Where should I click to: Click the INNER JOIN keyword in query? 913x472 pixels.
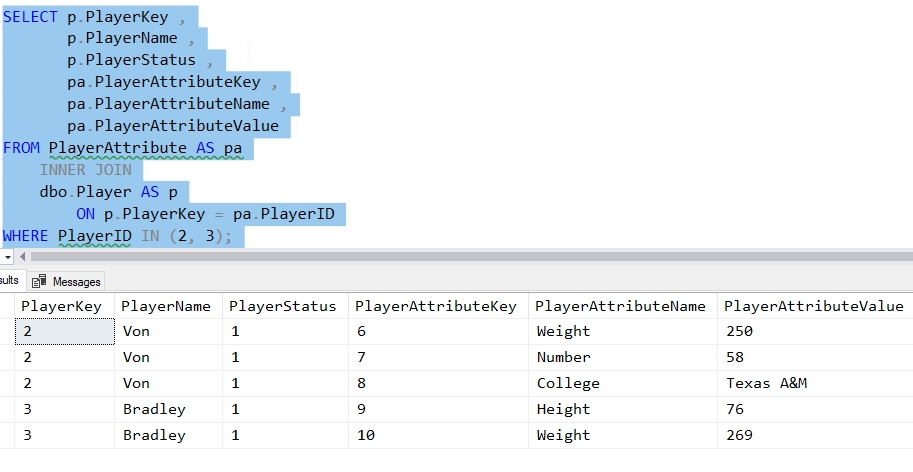pyautogui.click(x=86, y=170)
